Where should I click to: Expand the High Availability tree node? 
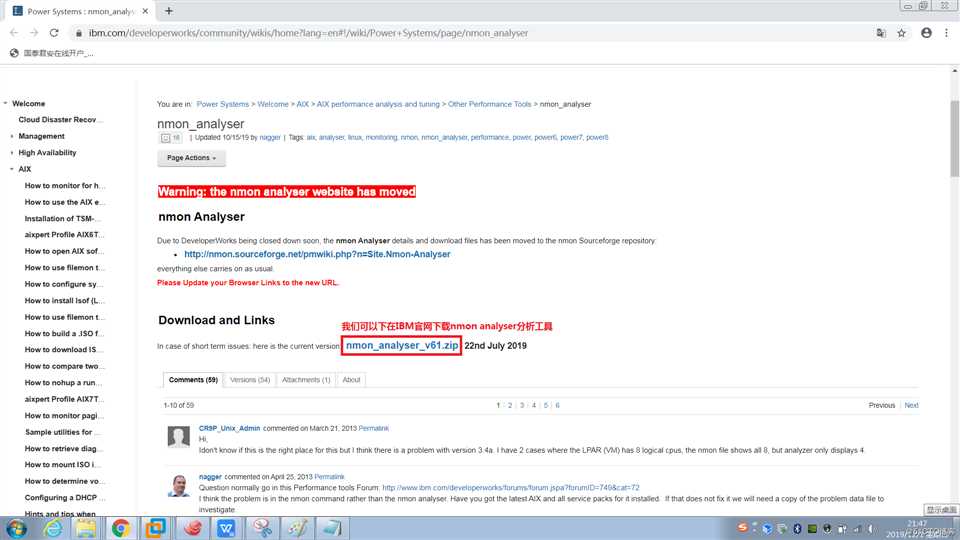12,152
